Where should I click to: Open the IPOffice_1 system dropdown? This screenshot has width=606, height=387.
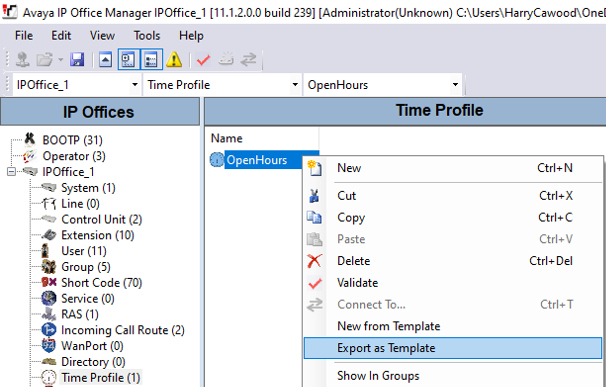click(x=135, y=84)
